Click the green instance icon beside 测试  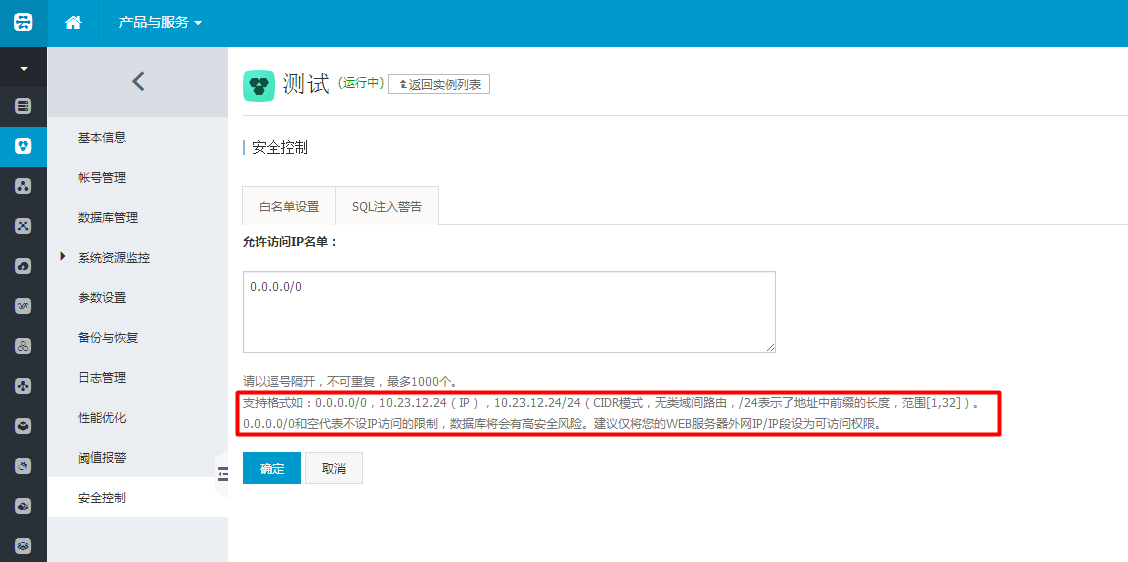coord(259,86)
